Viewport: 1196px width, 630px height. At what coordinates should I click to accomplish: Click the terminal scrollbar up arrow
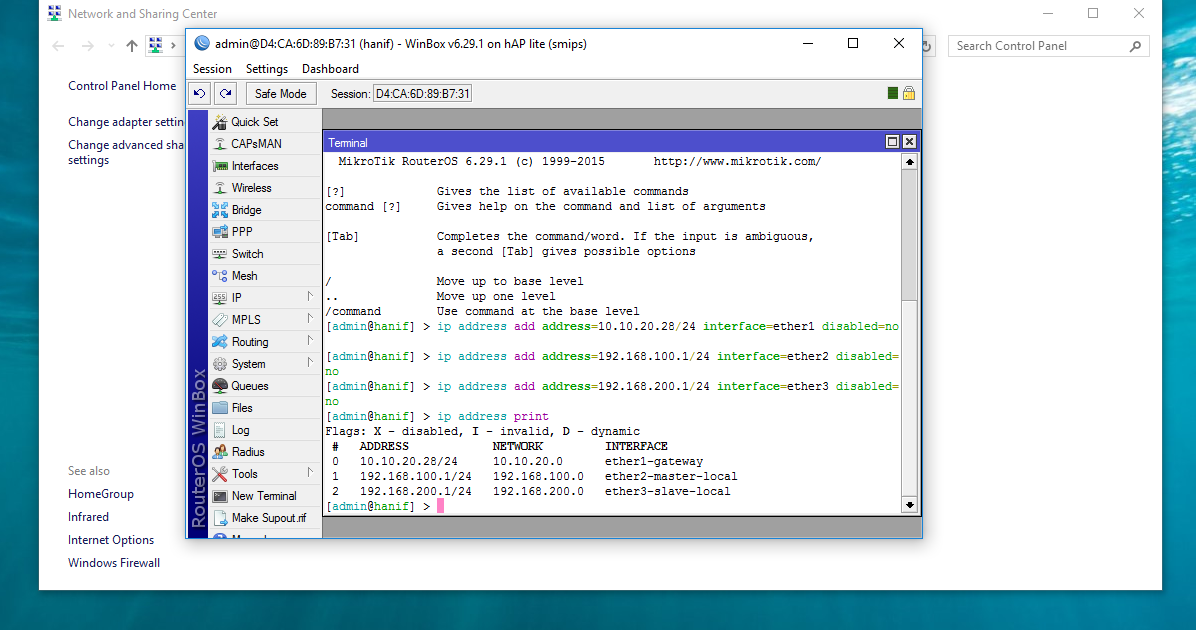909,162
